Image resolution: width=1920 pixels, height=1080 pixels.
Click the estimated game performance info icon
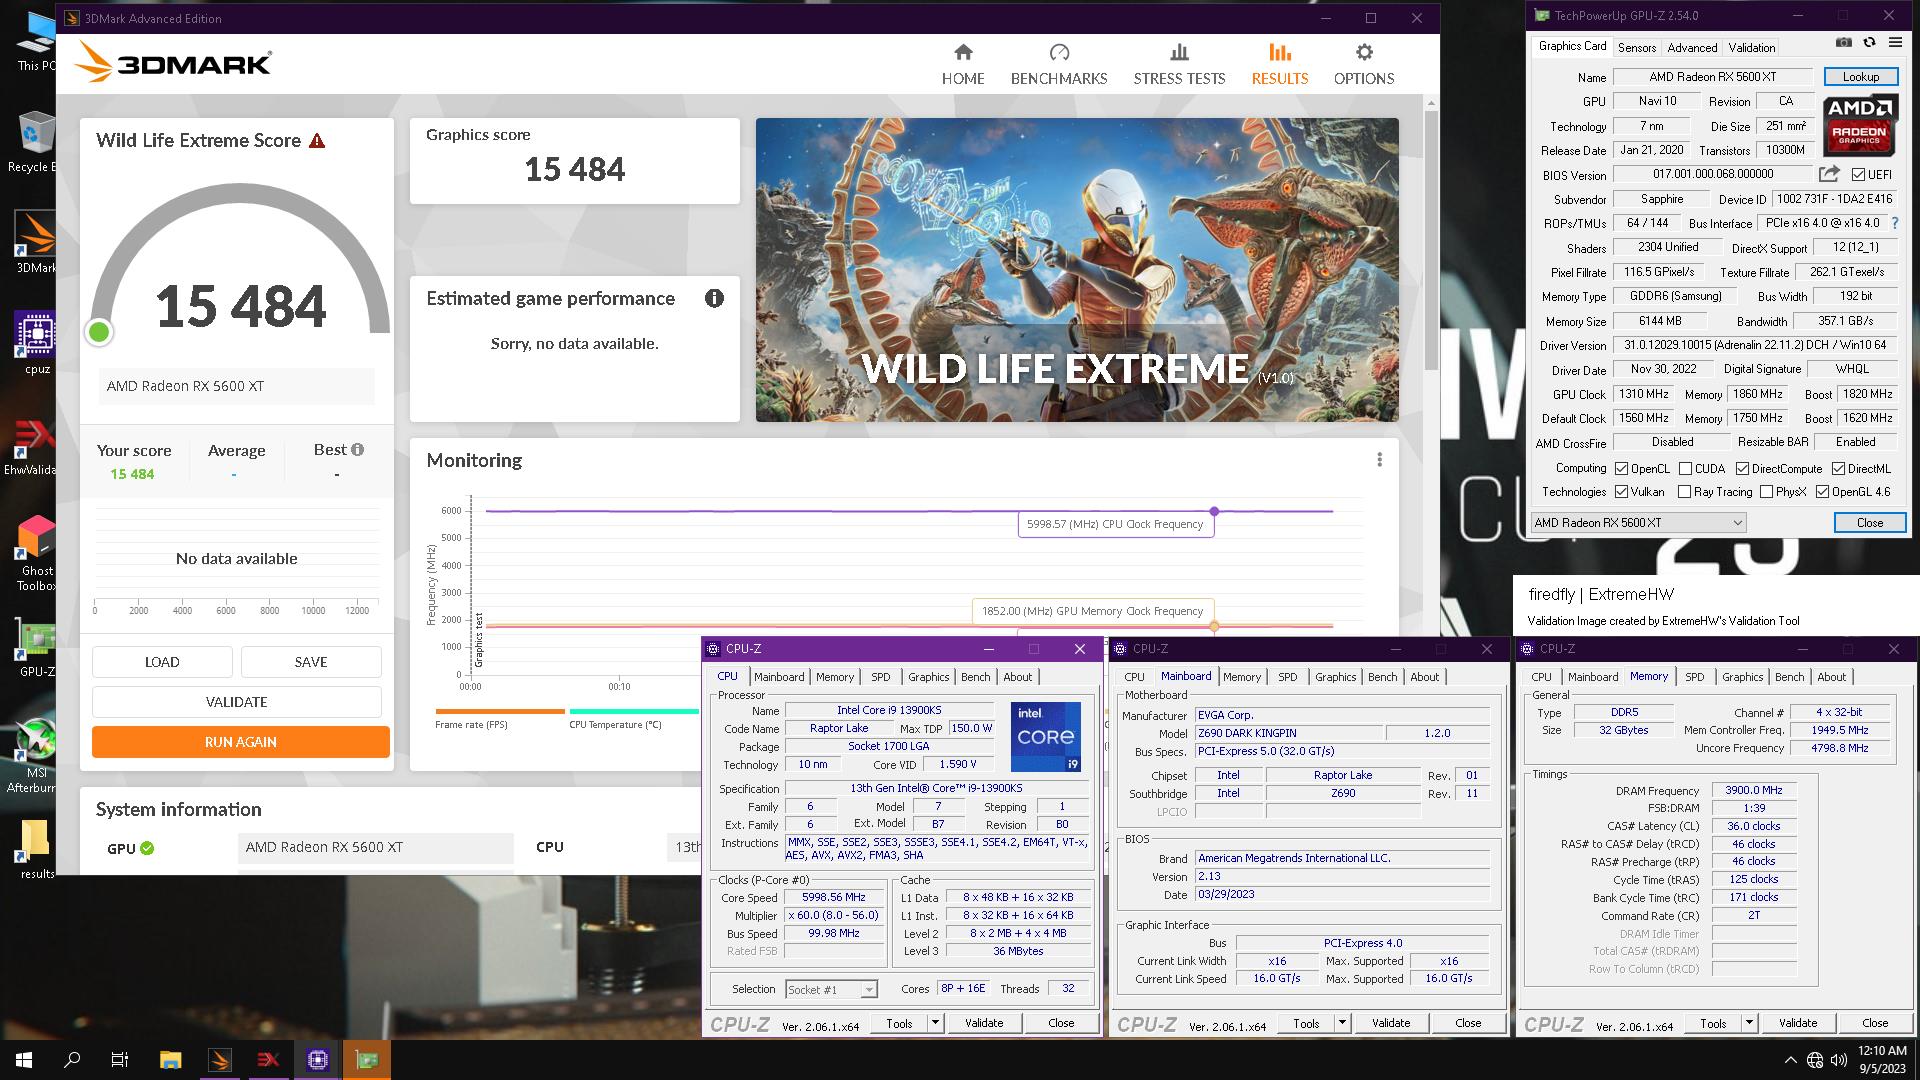pos(714,298)
